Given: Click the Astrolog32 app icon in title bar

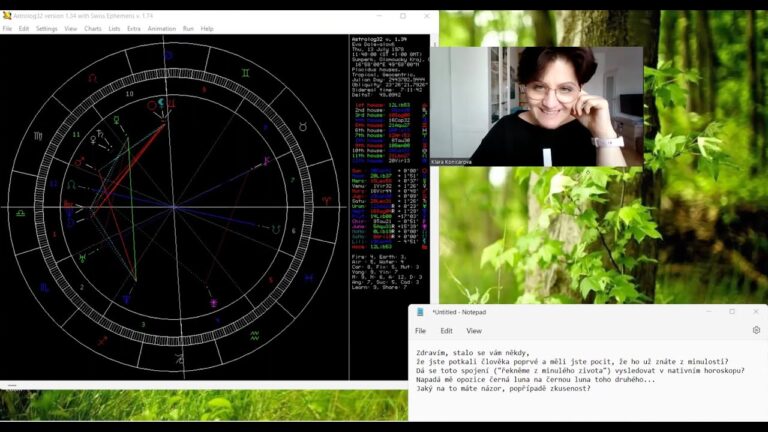Looking at the screenshot, I should [7, 16].
